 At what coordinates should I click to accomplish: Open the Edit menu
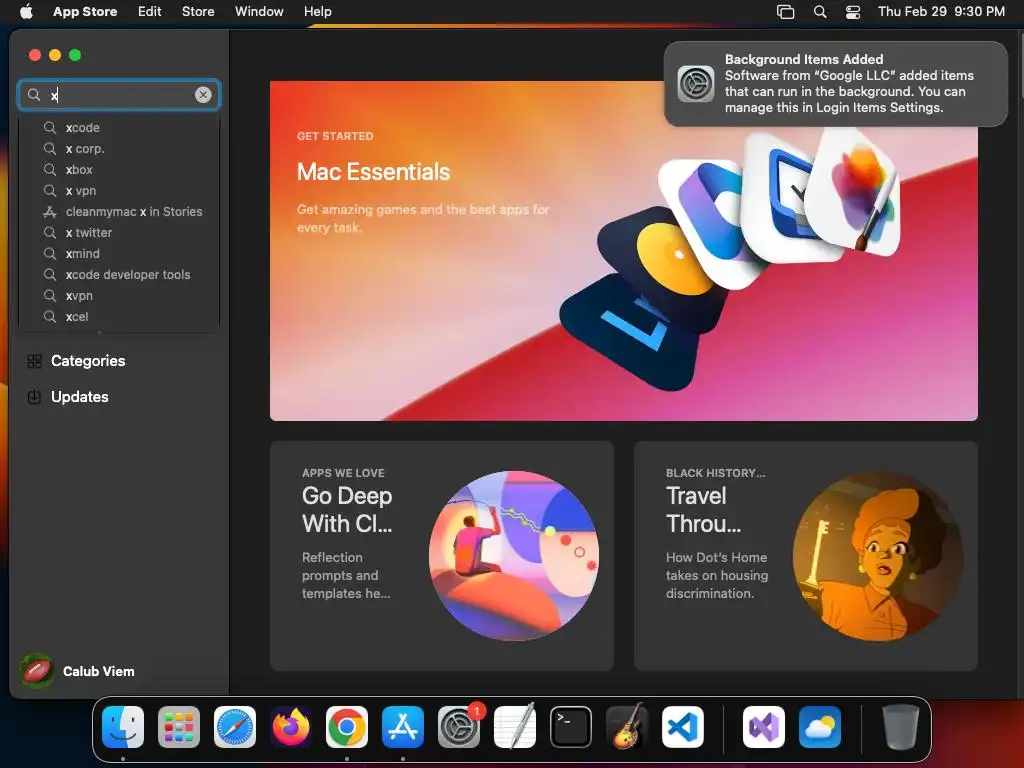click(150, 12)
